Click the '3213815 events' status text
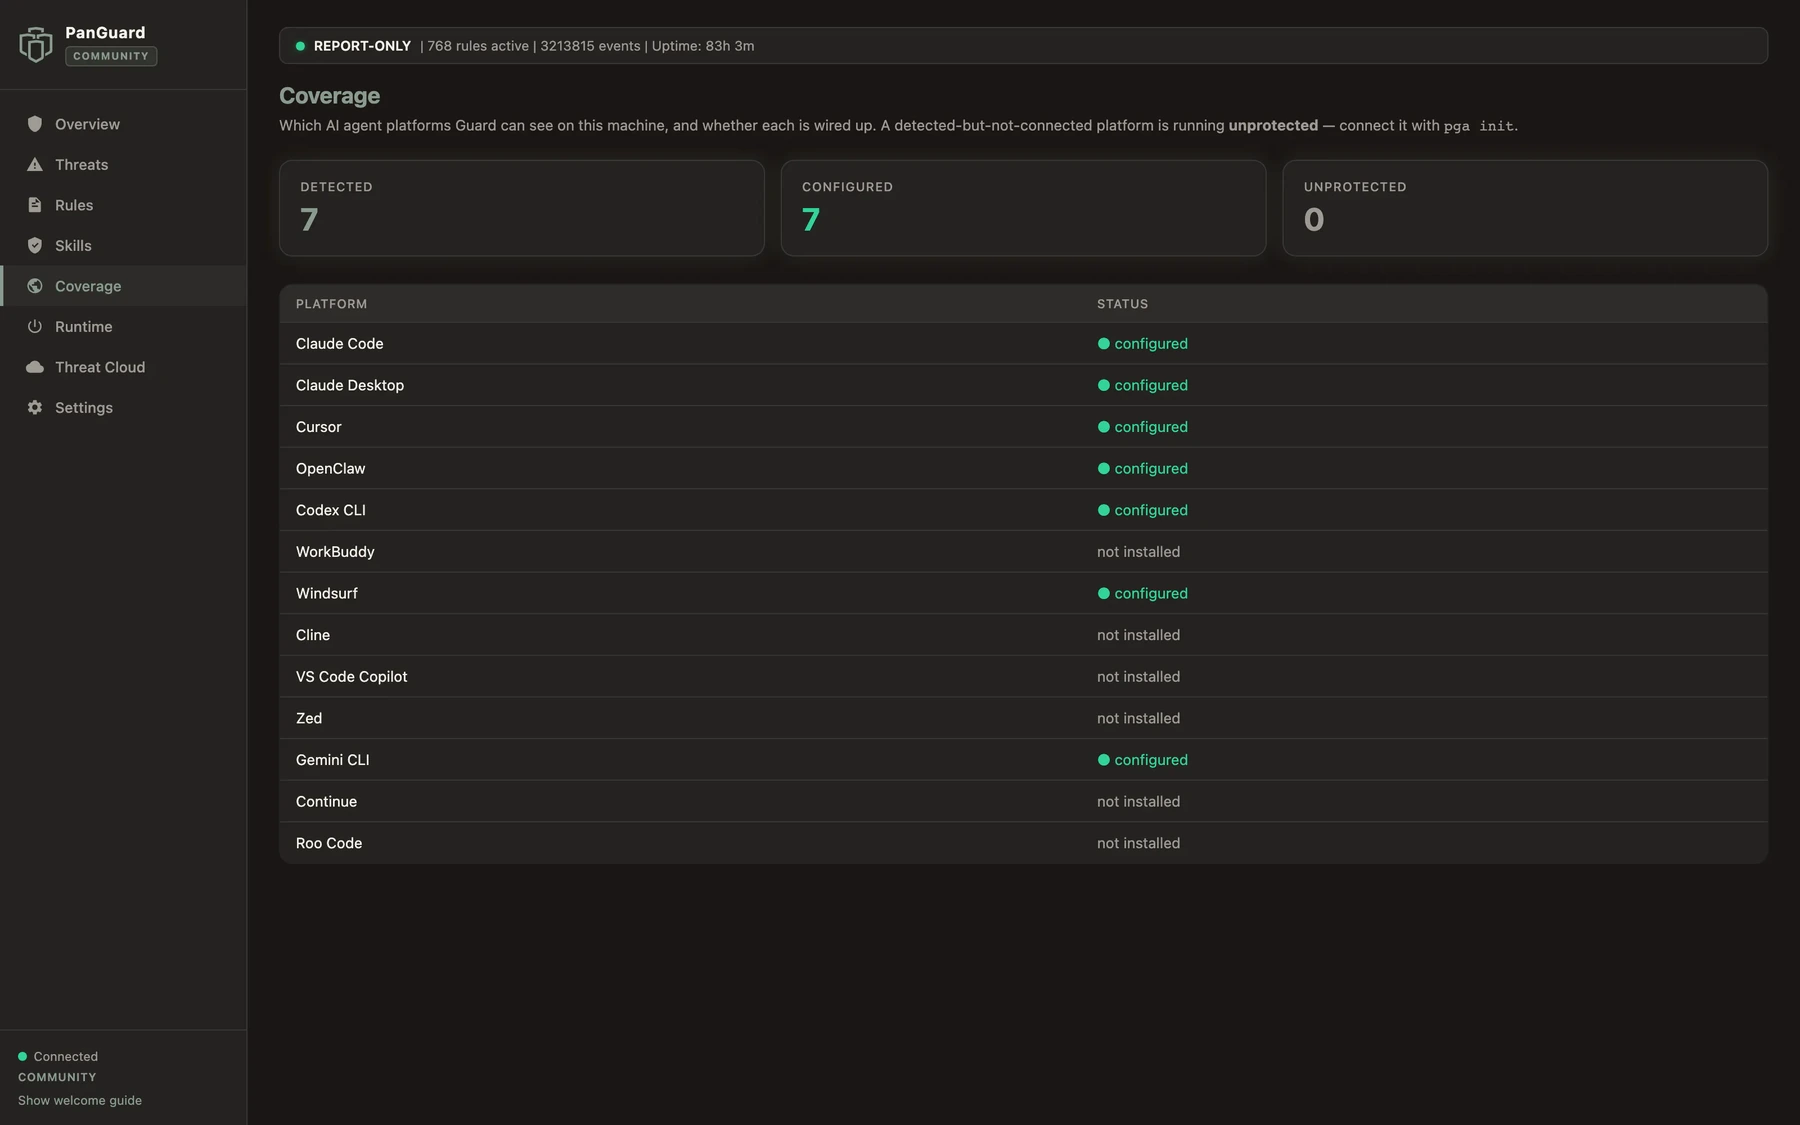Screen dimensions: 1800x1125 590,46
